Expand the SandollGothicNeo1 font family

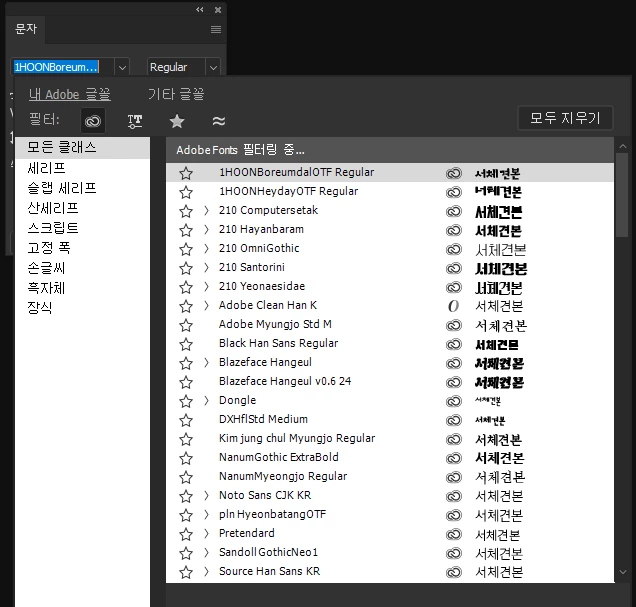coord(206,552)
